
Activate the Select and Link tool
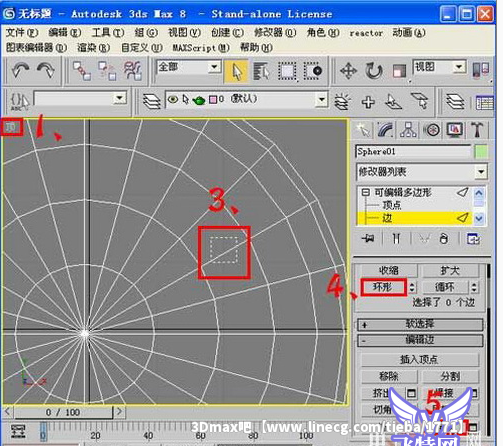[82, 71]
